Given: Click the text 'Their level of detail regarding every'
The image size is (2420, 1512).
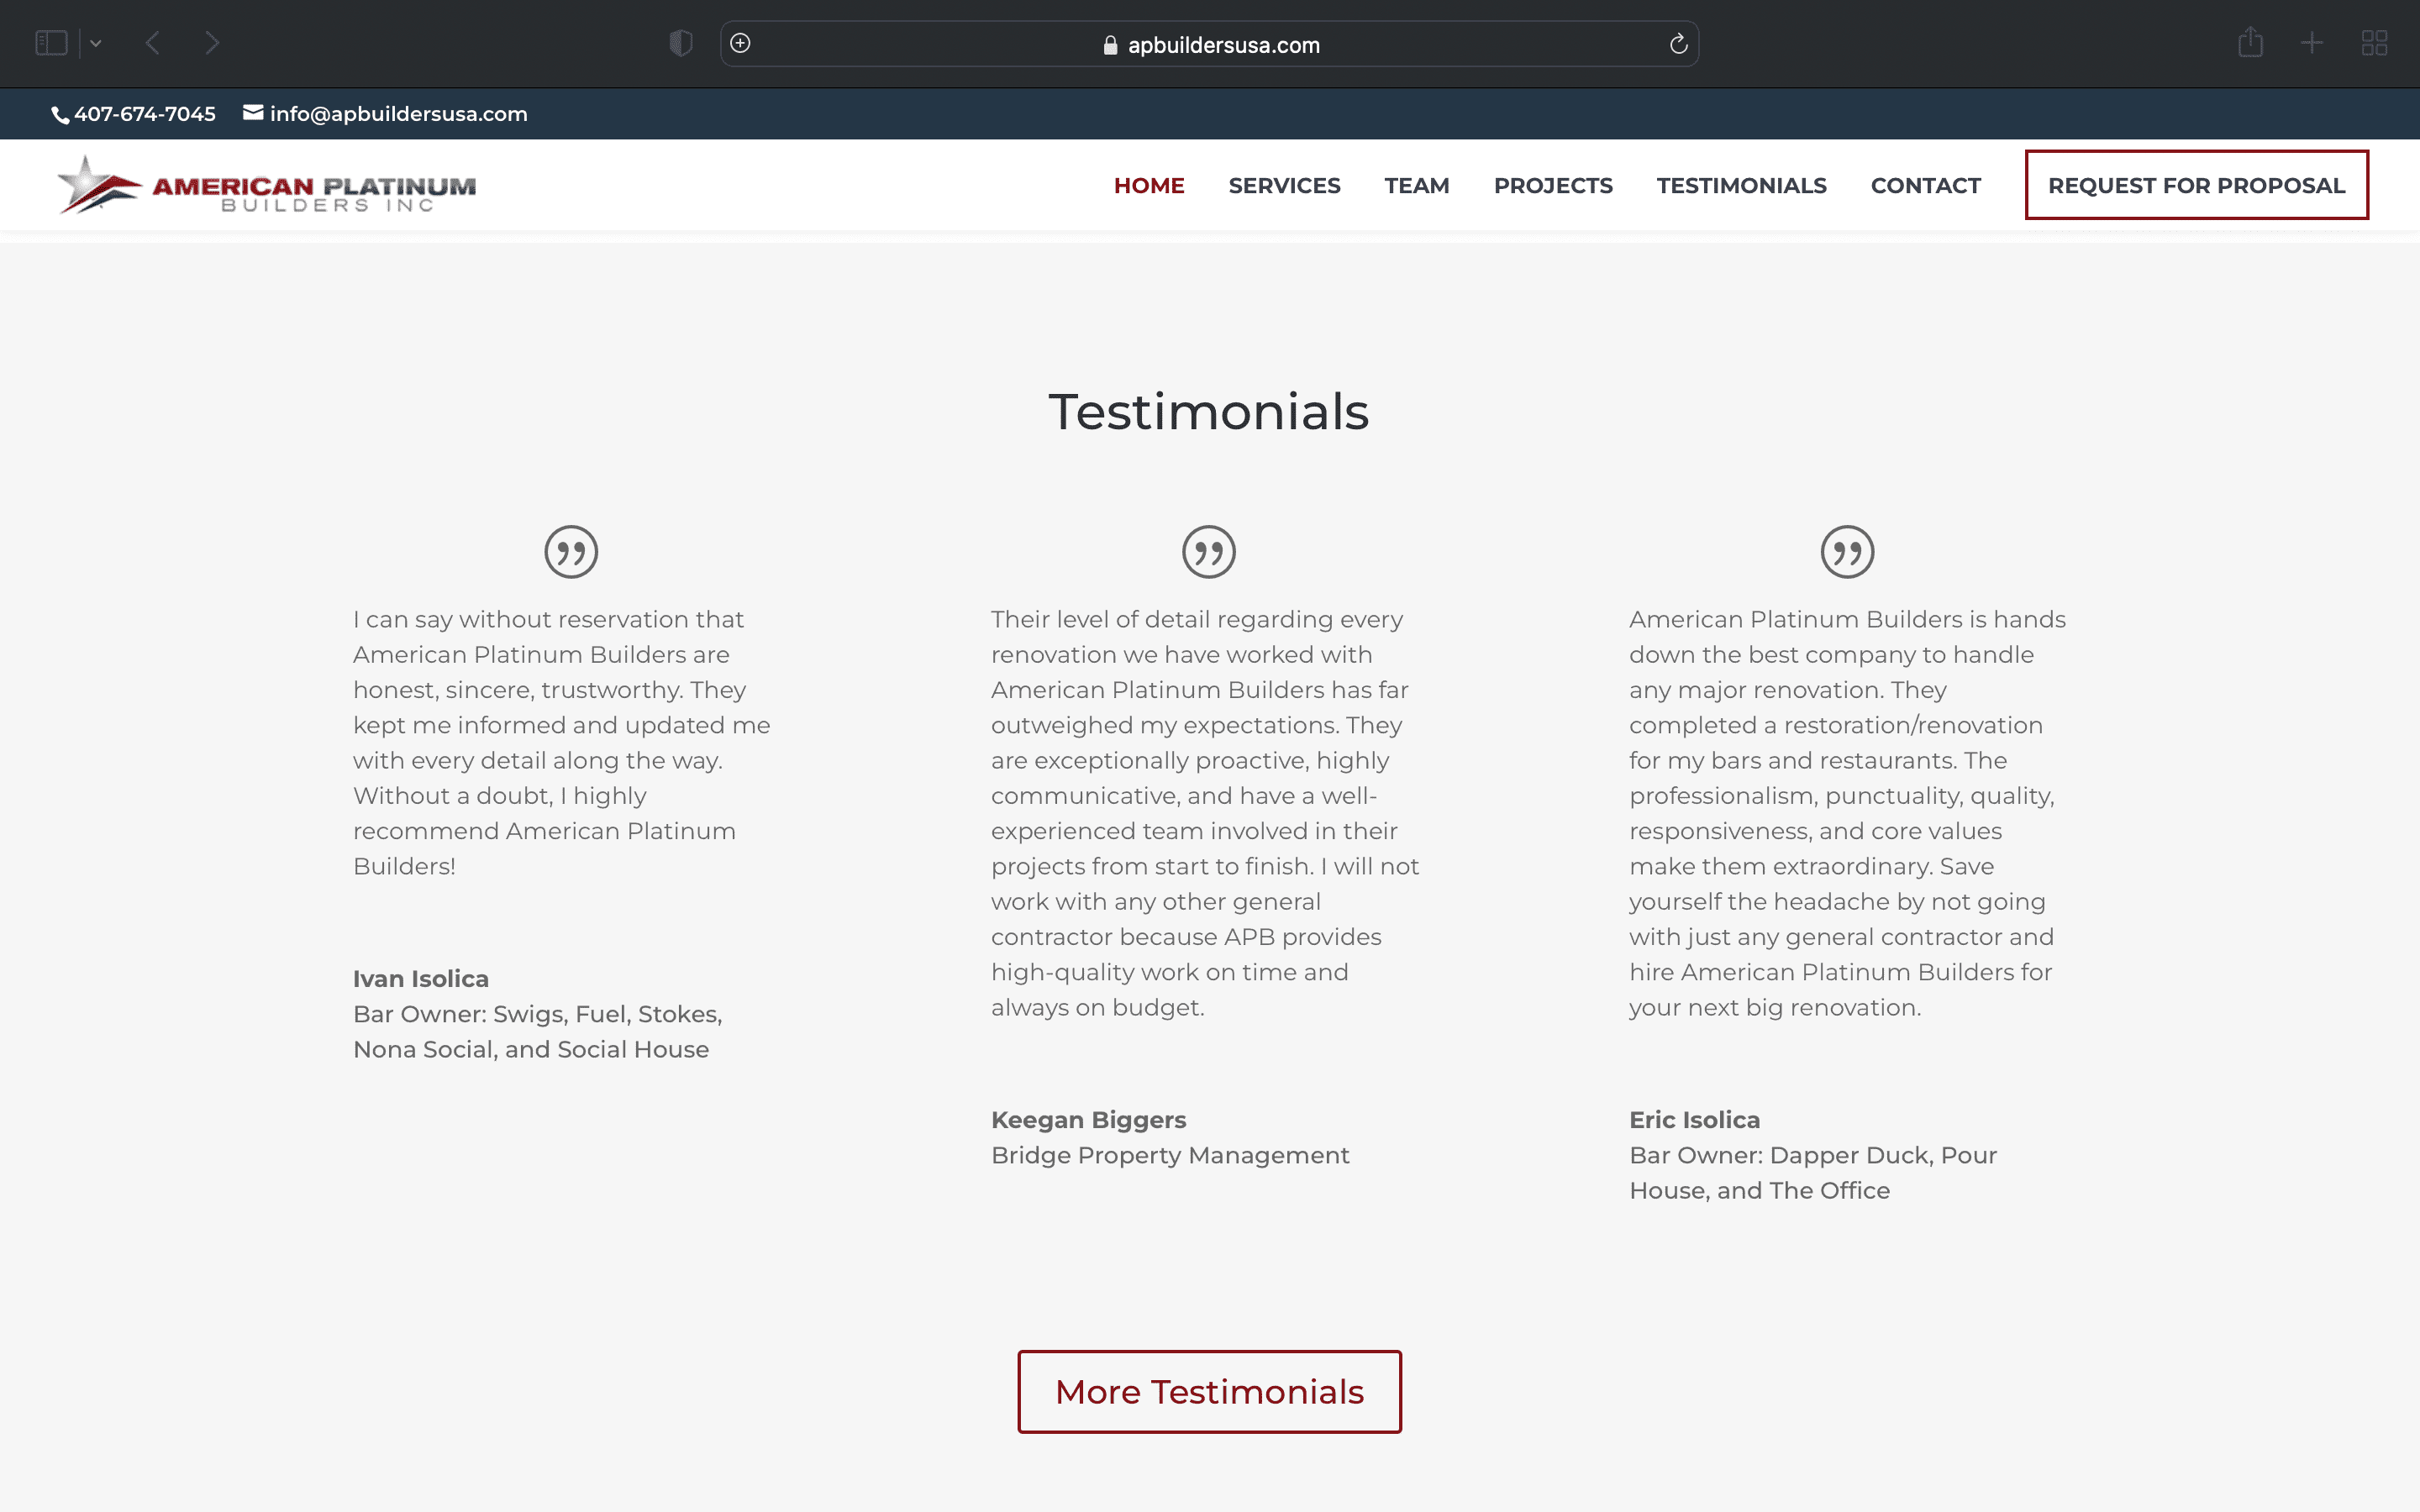Looking at the screenshot, I should click(x=1197, y=620).
